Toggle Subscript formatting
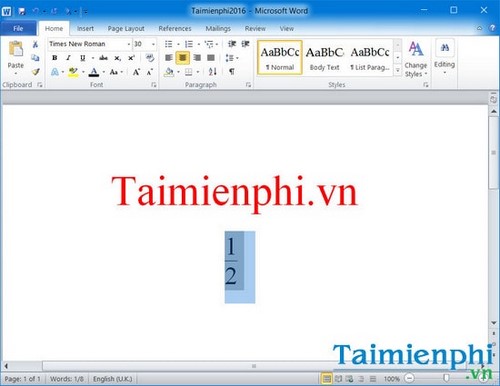The height and width of the screenshot is (386, 500). pos(117,58)
